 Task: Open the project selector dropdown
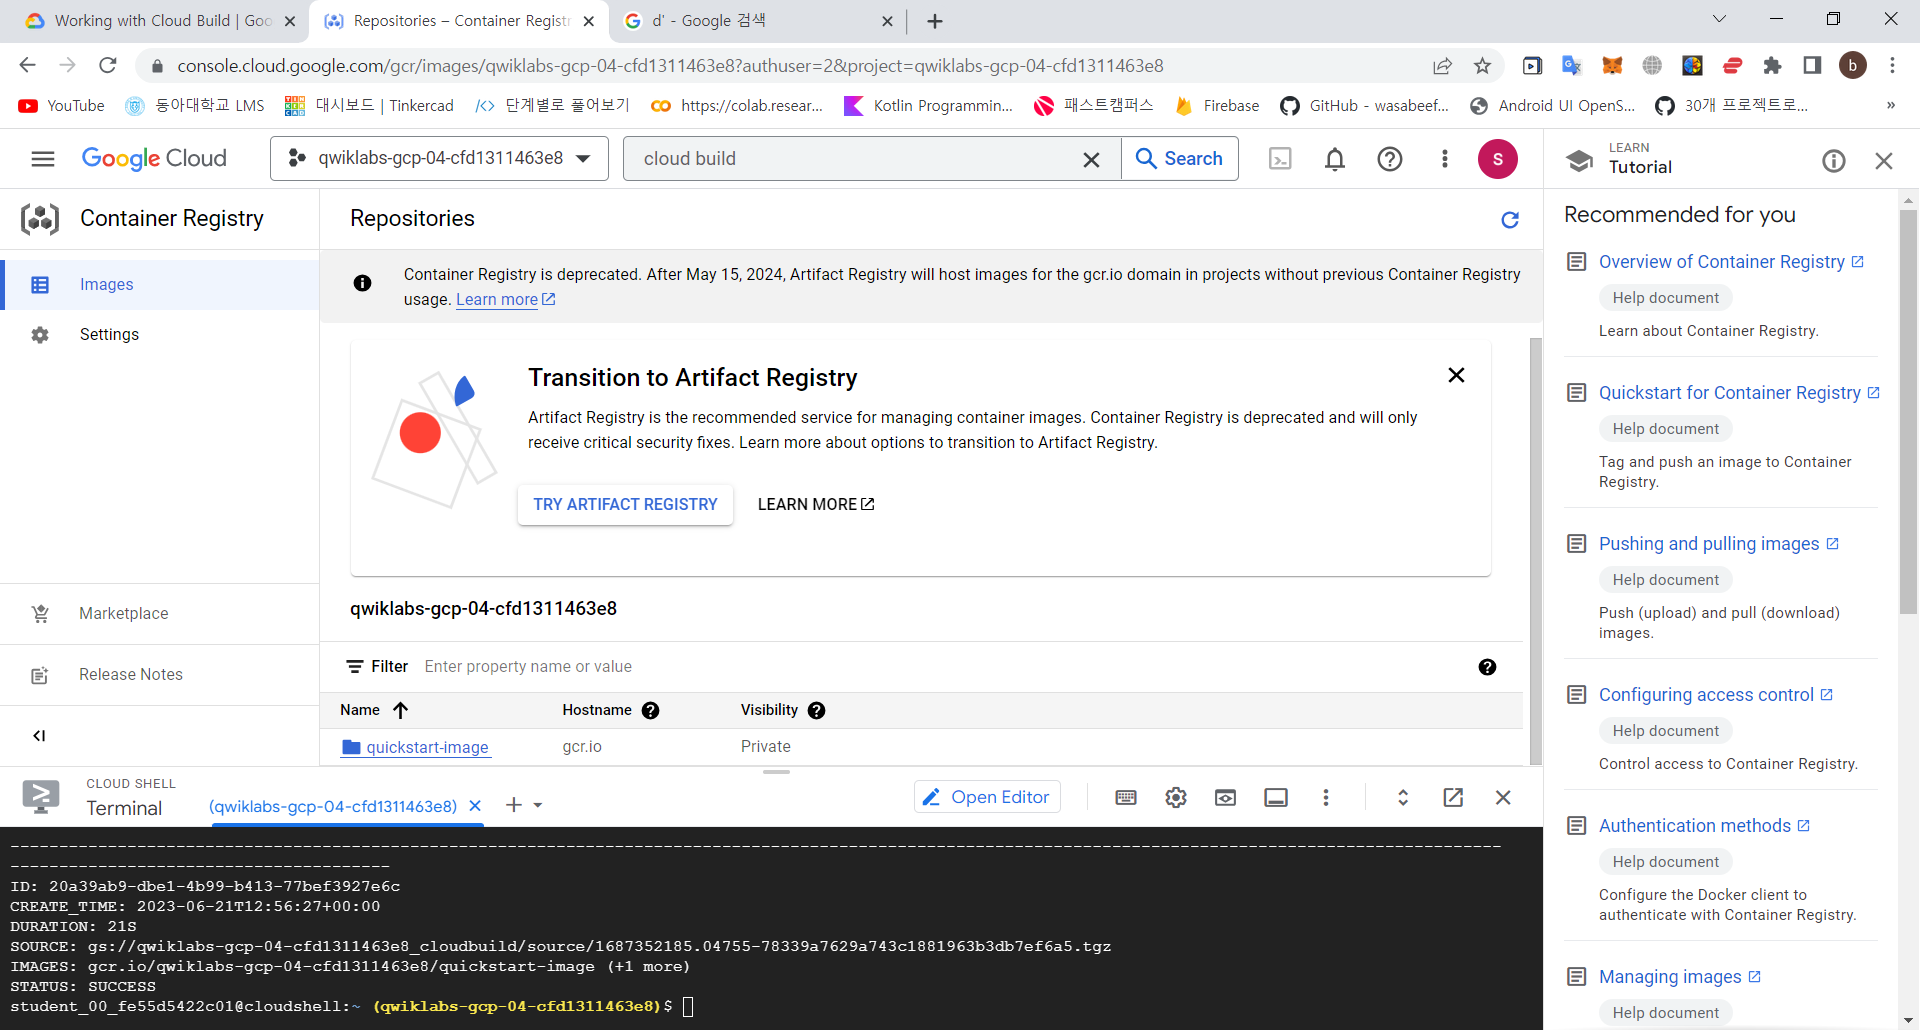439,159
